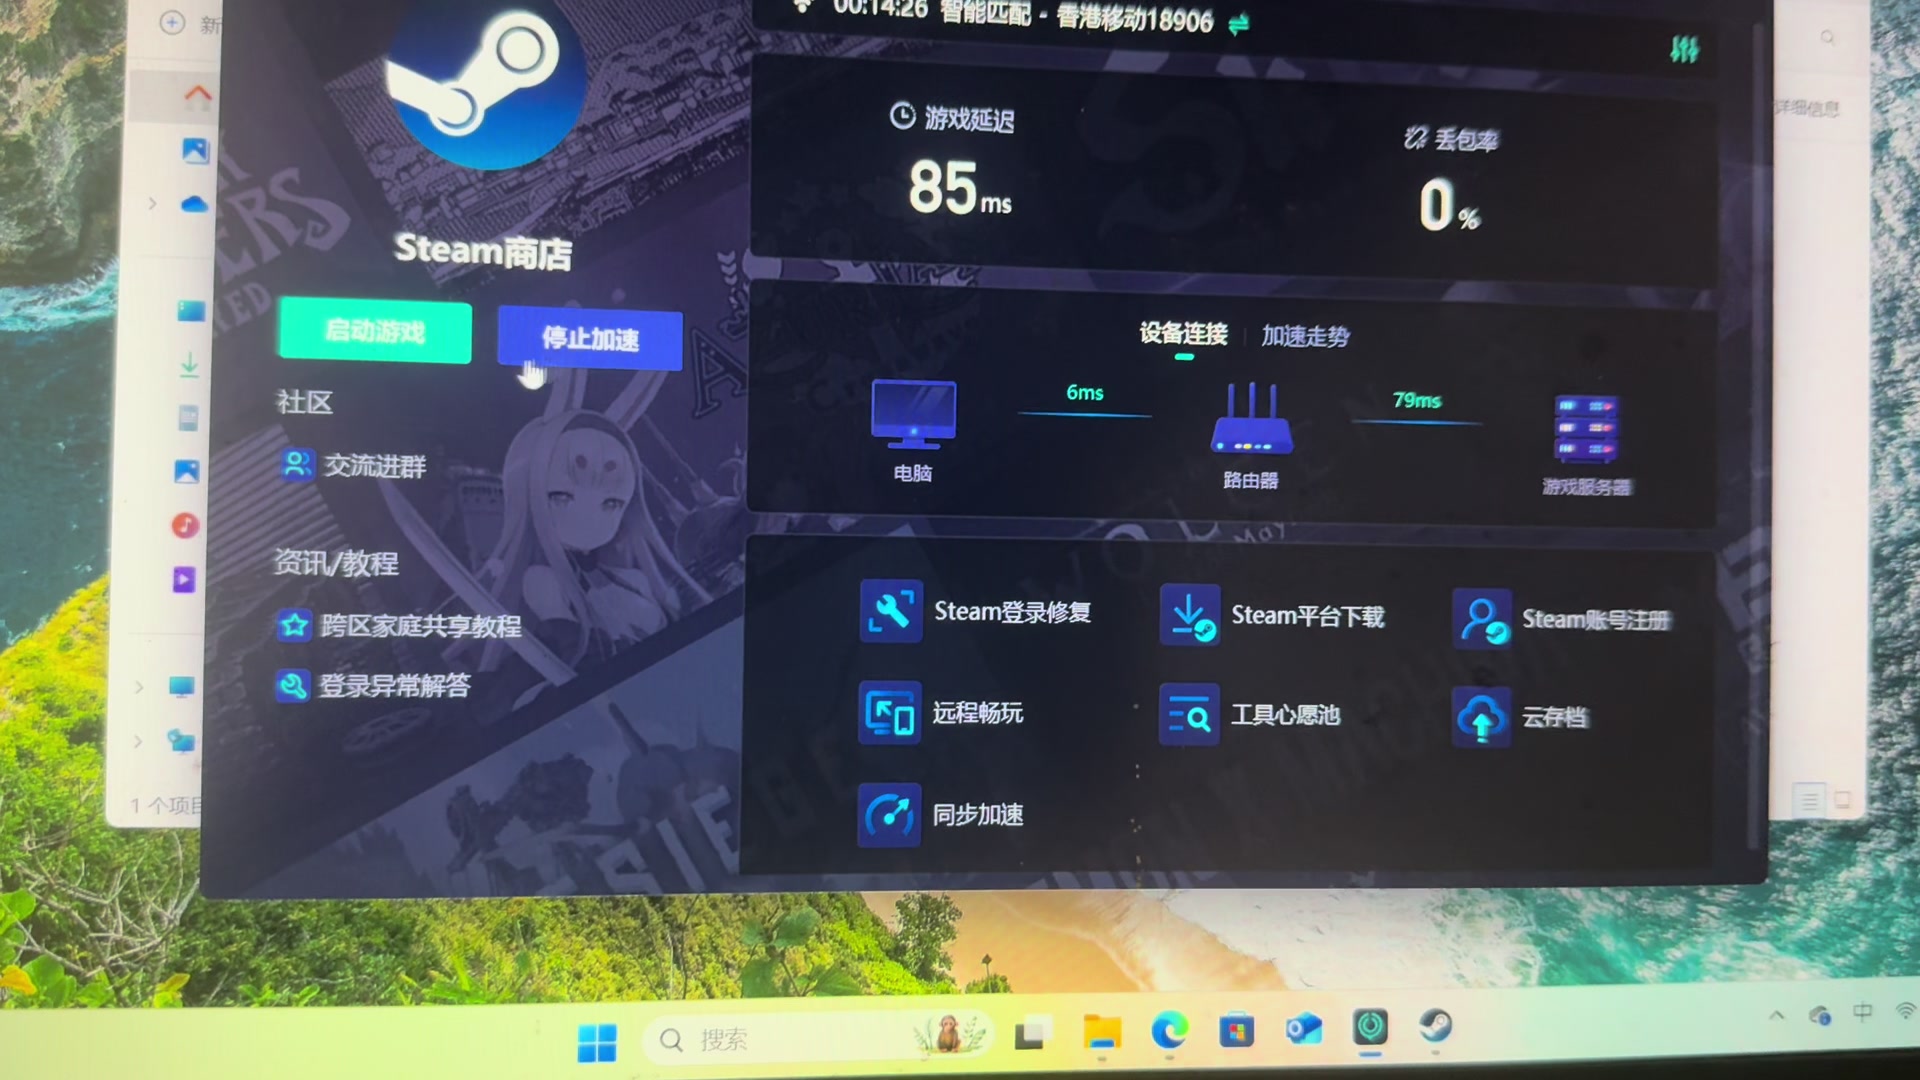Open Microsoft Store from the taskbar
The width and height of the screenshot is (1920, 1080).
point(1236,1030)
